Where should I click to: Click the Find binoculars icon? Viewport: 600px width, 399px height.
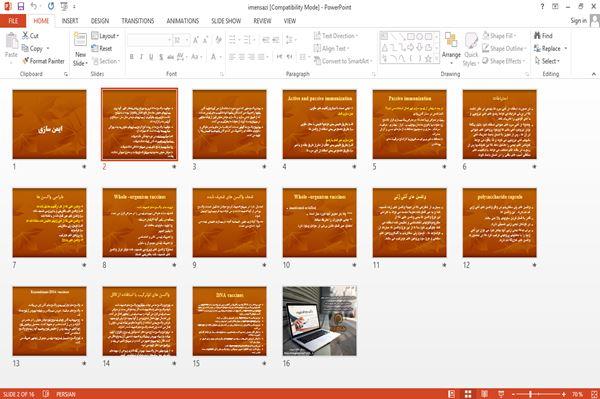(537, 36)
